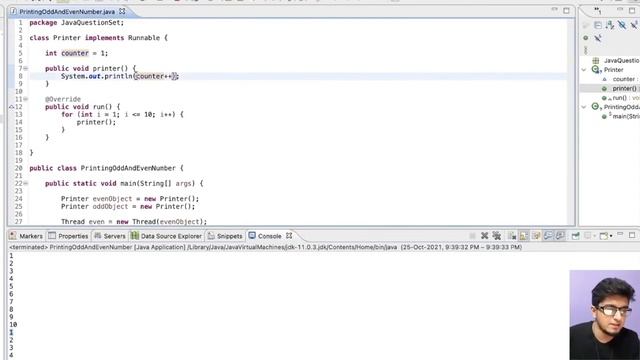The width and height of the screenshot is (640, 360).
Task: Click line number 18 in editor gutter
Action: [x=19, y=153]
